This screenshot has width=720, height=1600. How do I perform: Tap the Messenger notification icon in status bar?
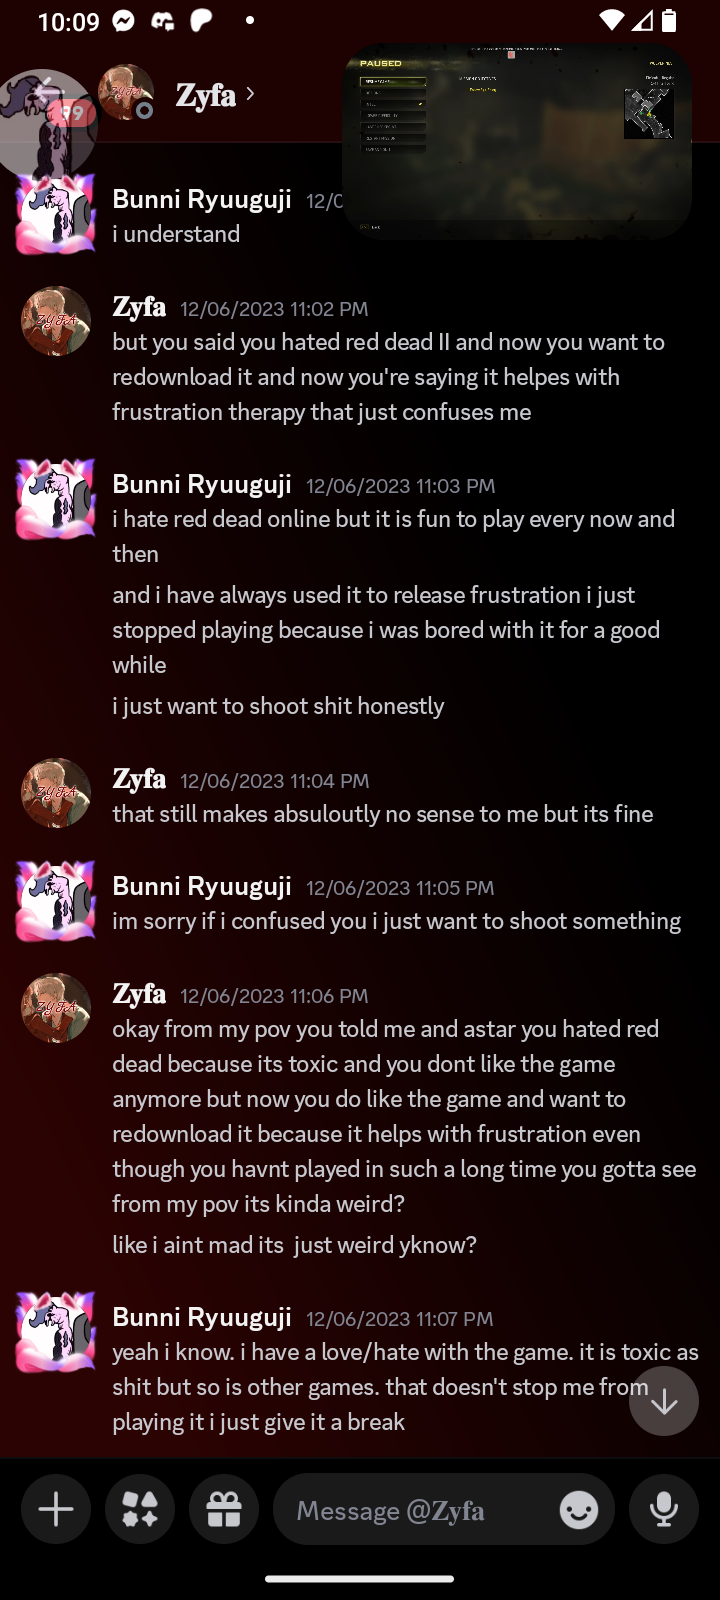point(124,21)
